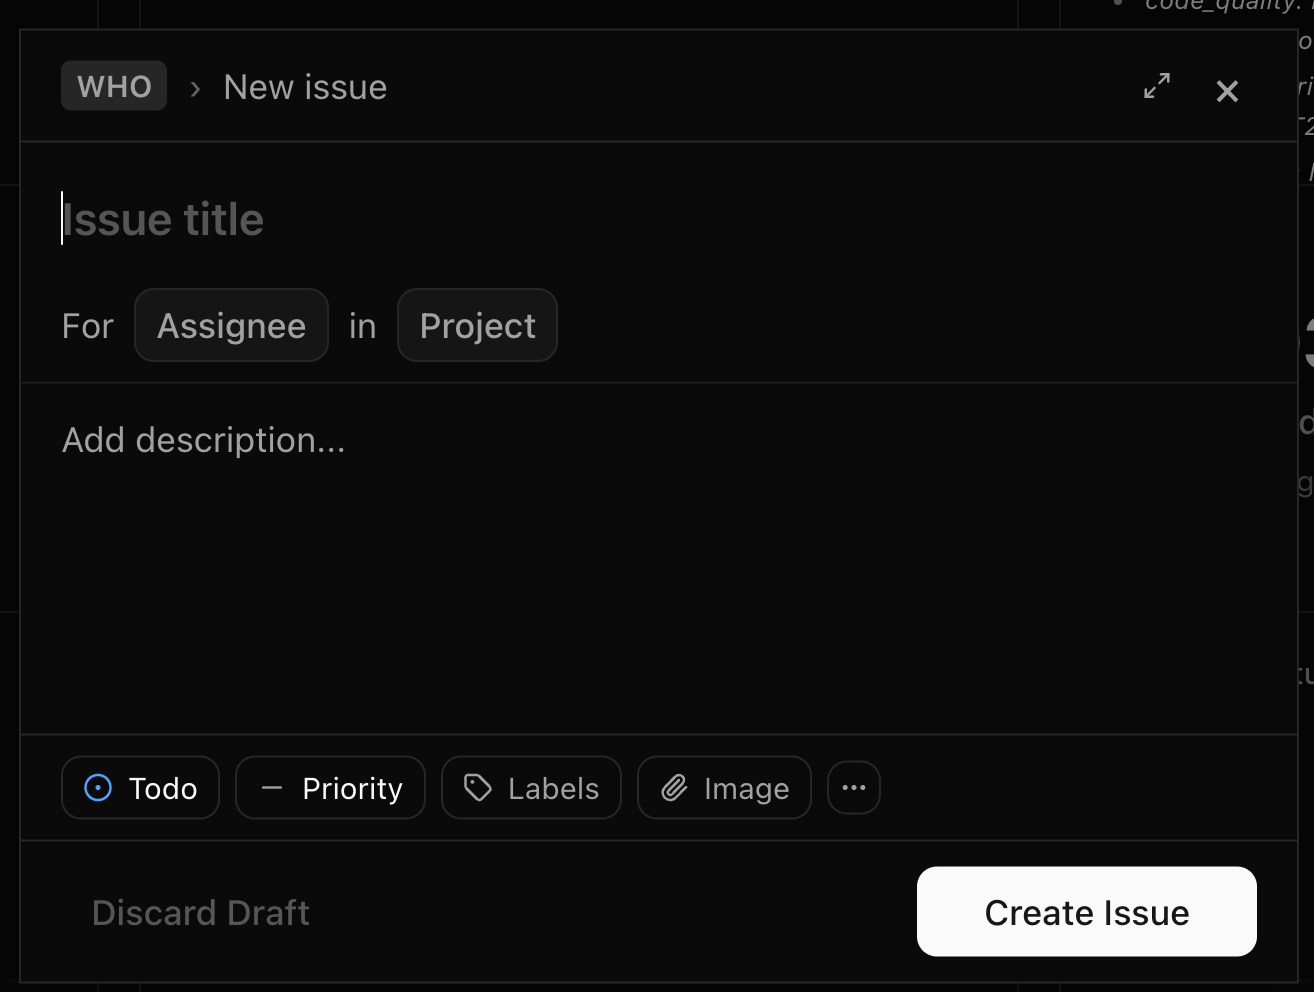Click the New issue breadcrumb text
The height and width of the screenshot is (992, 1314).
pyautogui.click(x=305, y=88)
